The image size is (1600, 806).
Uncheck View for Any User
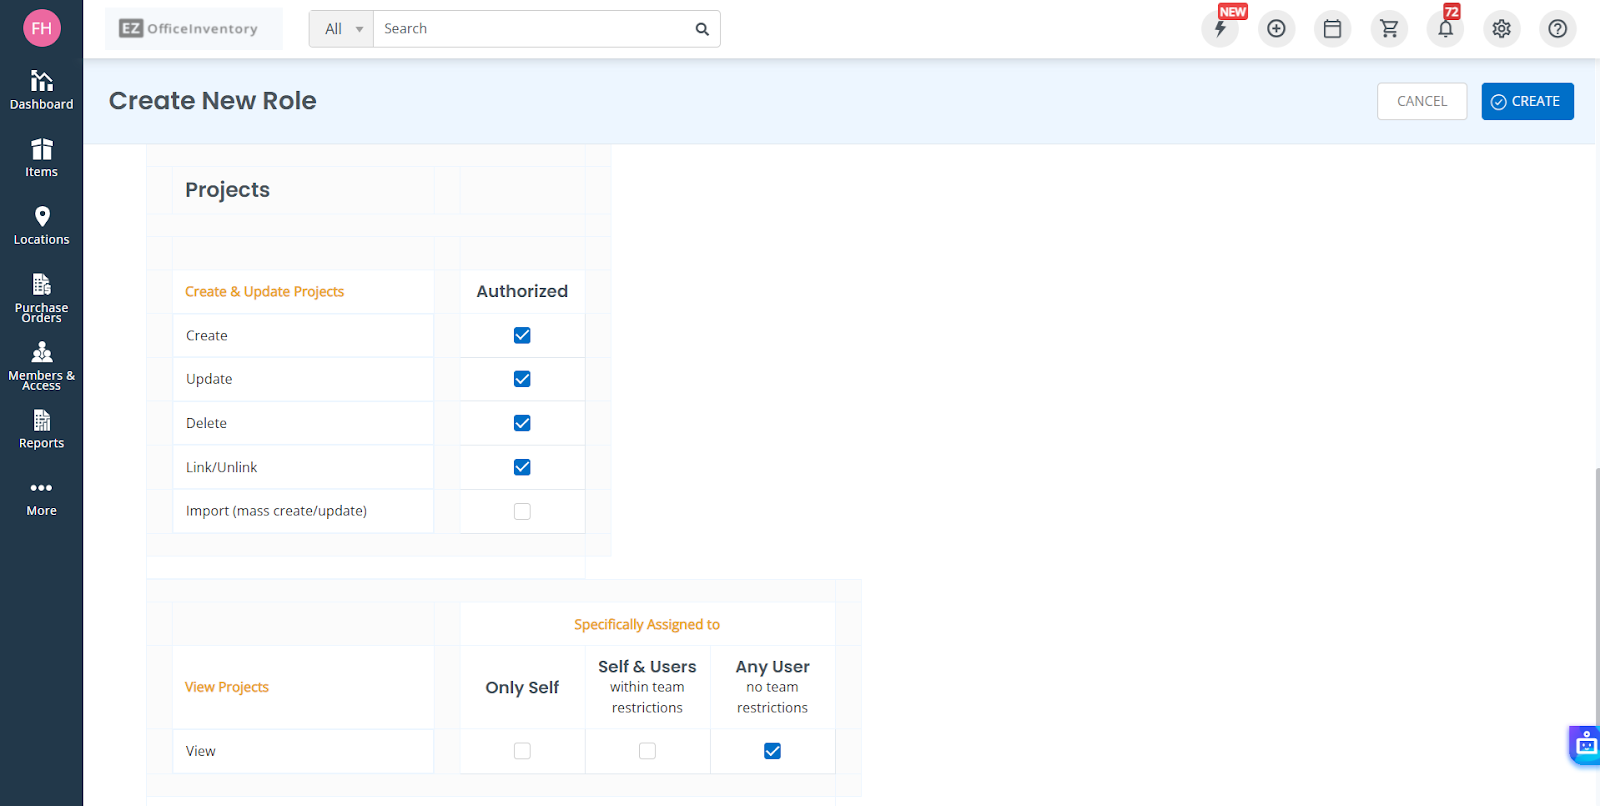pos(772,751)
